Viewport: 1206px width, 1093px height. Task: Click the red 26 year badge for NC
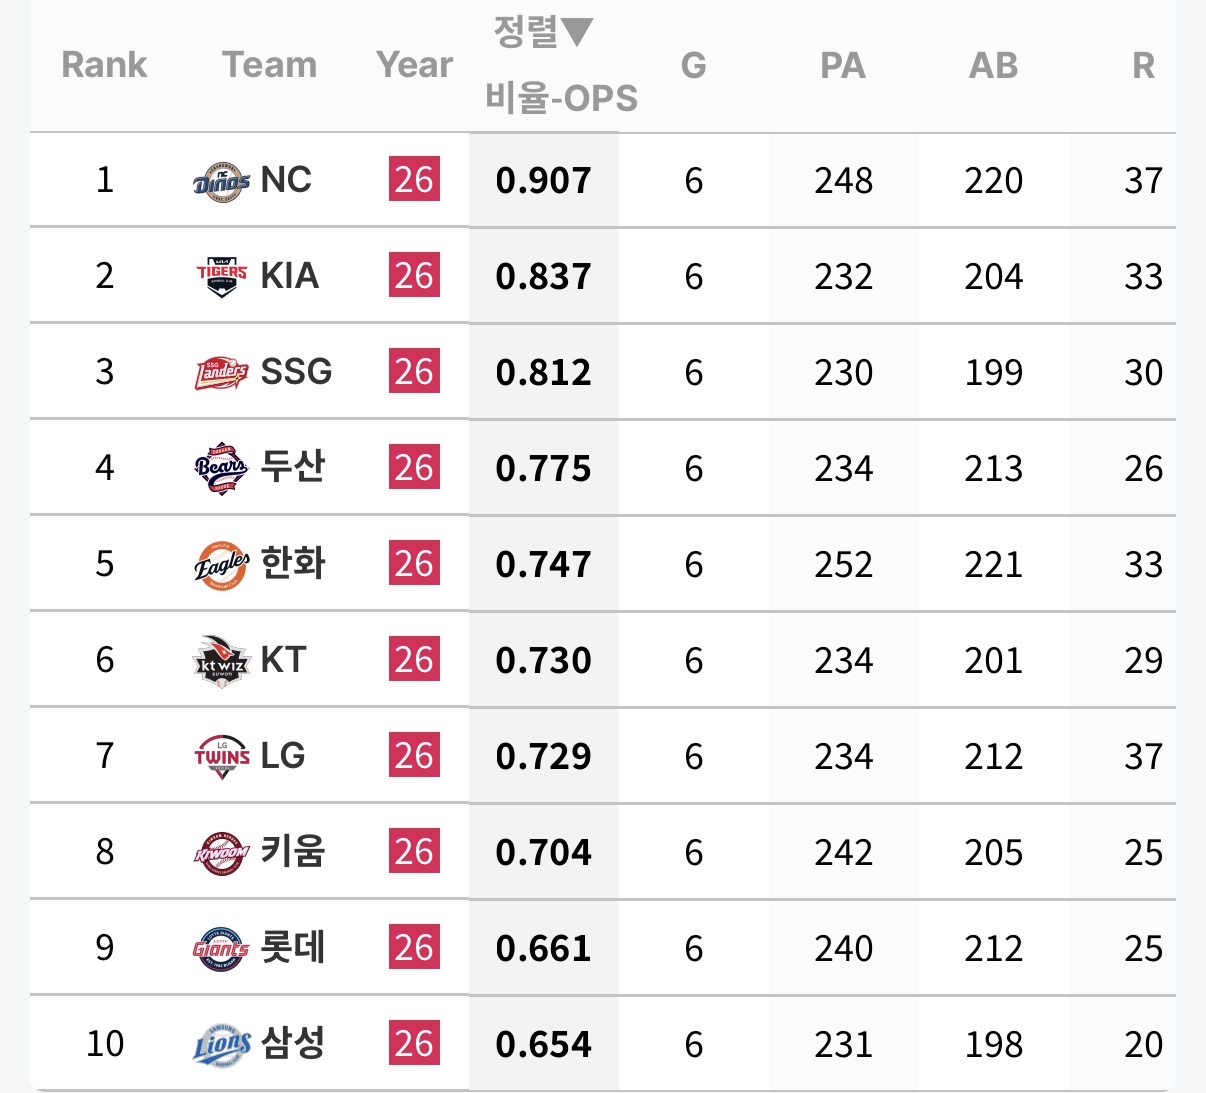click(x=414, y=180)
